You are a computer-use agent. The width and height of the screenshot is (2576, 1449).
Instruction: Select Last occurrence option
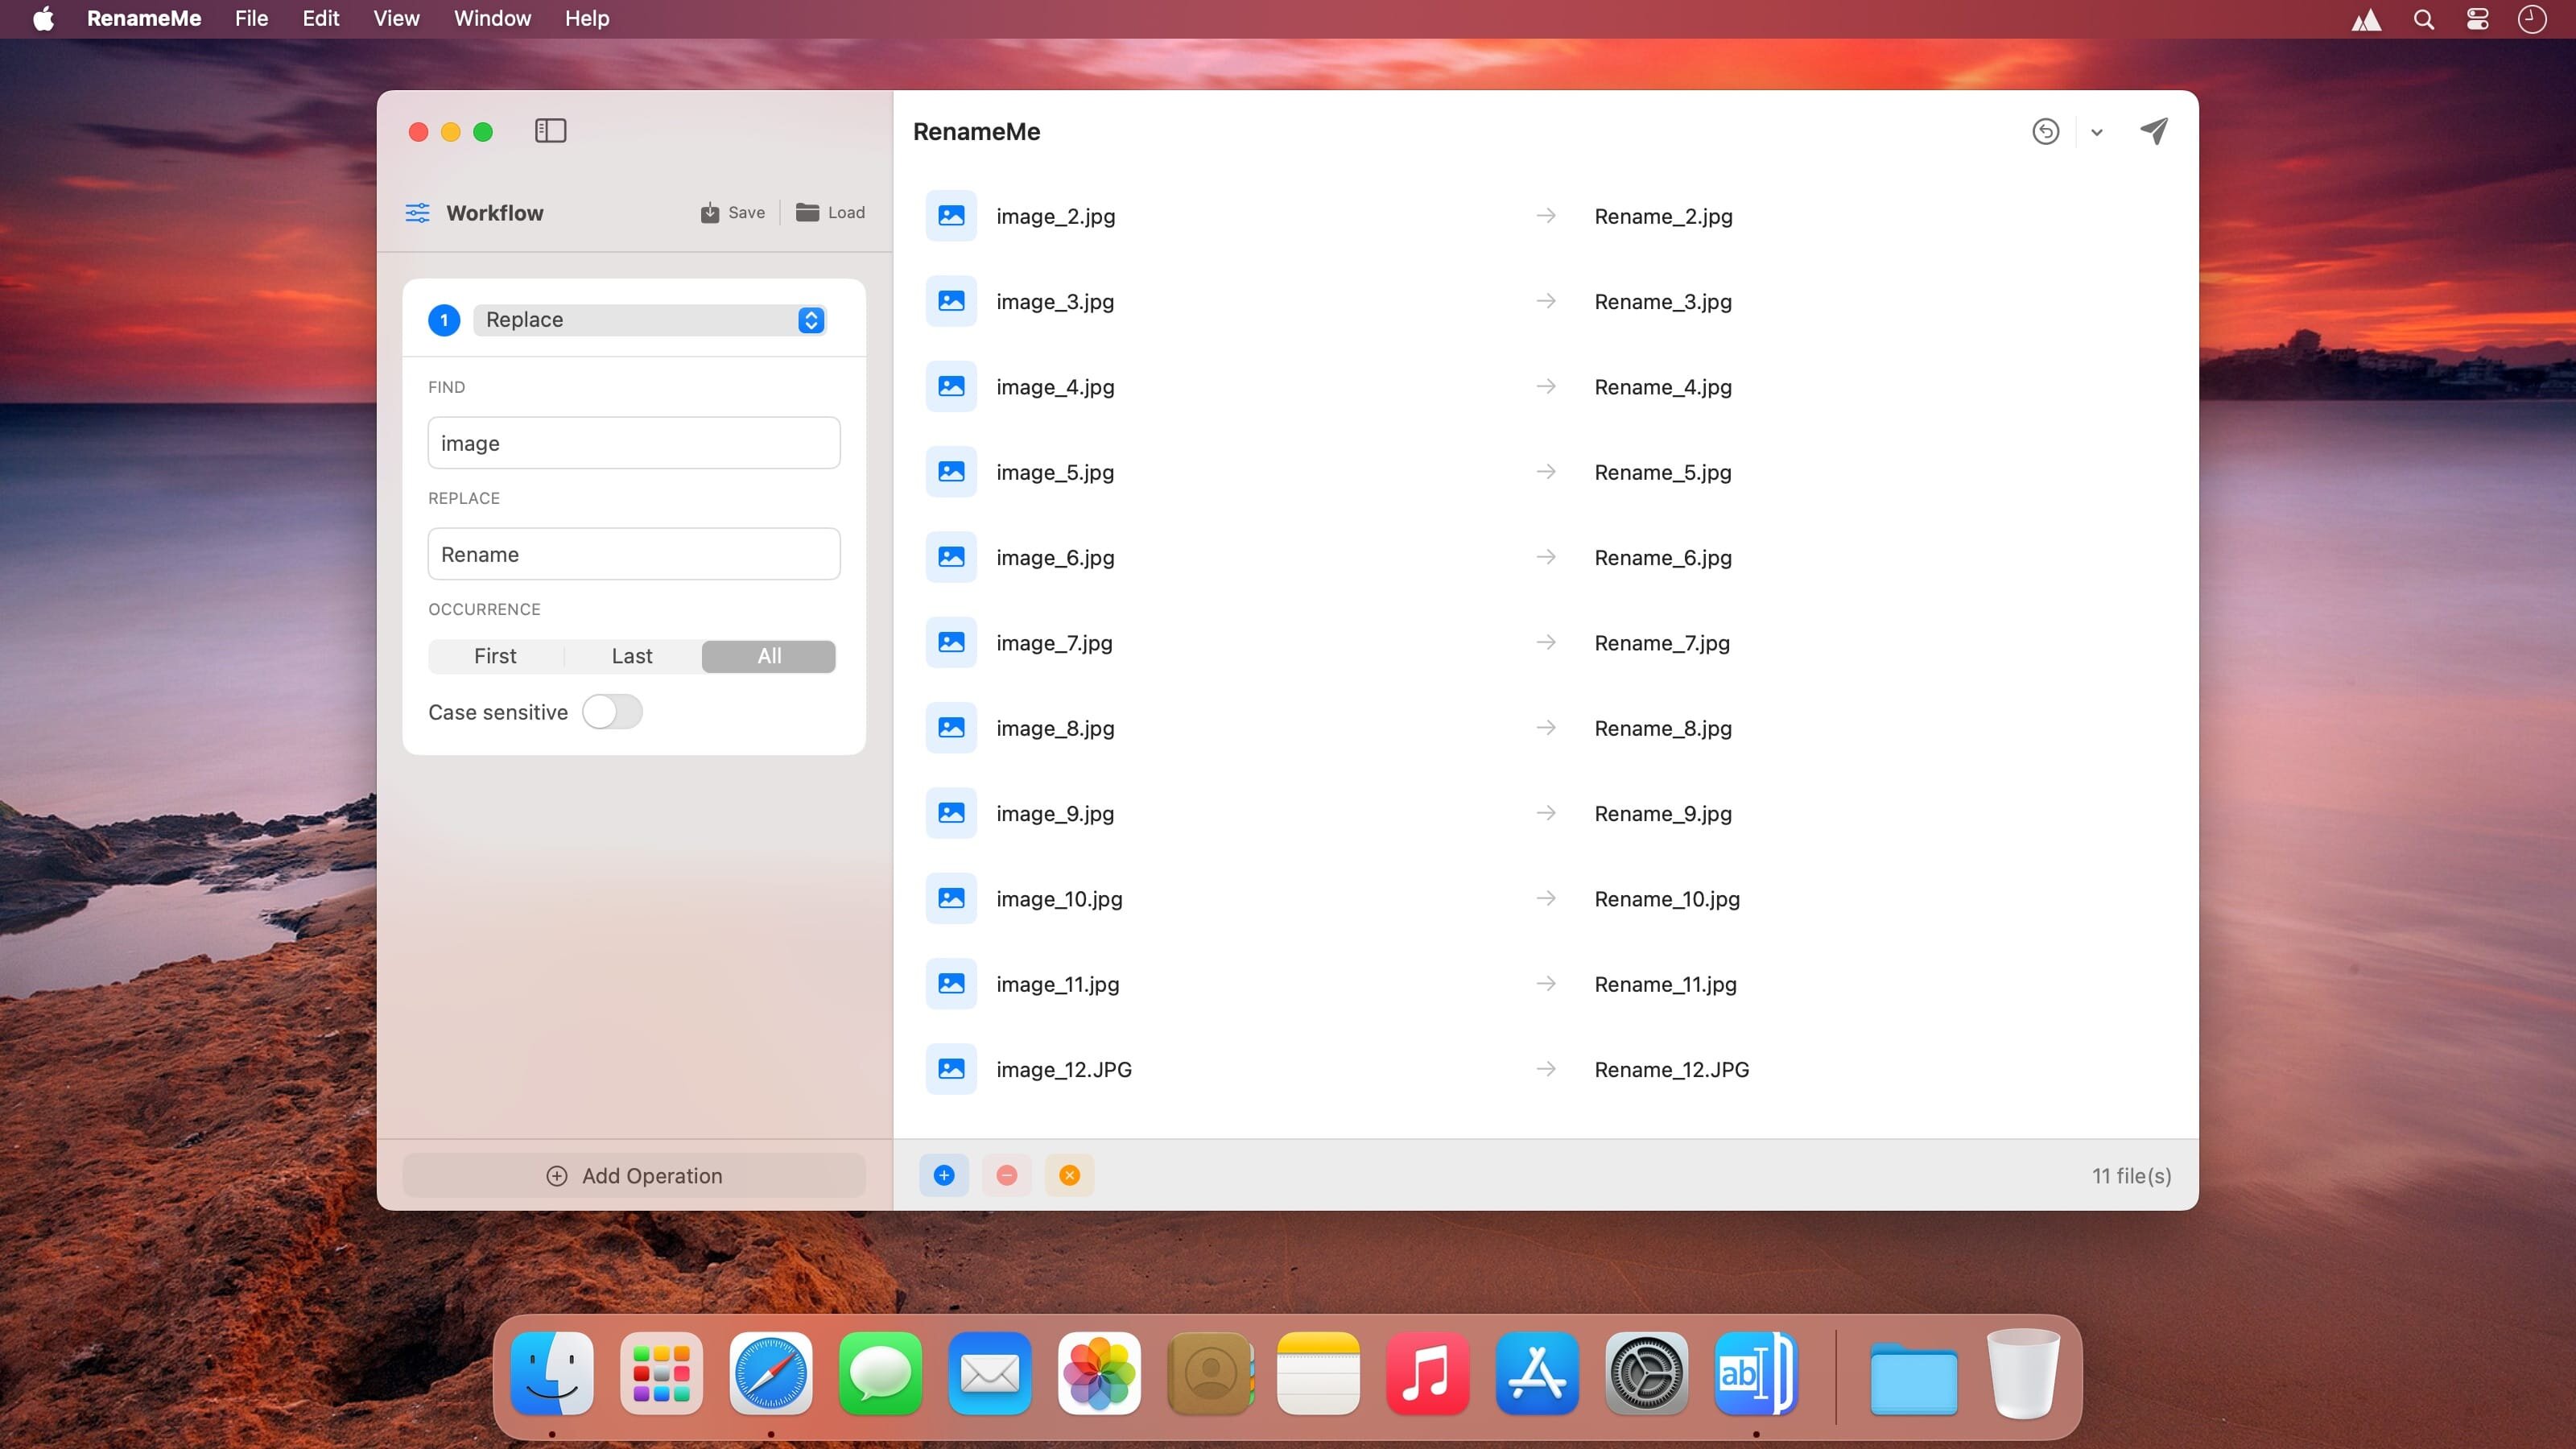(632, 656)
